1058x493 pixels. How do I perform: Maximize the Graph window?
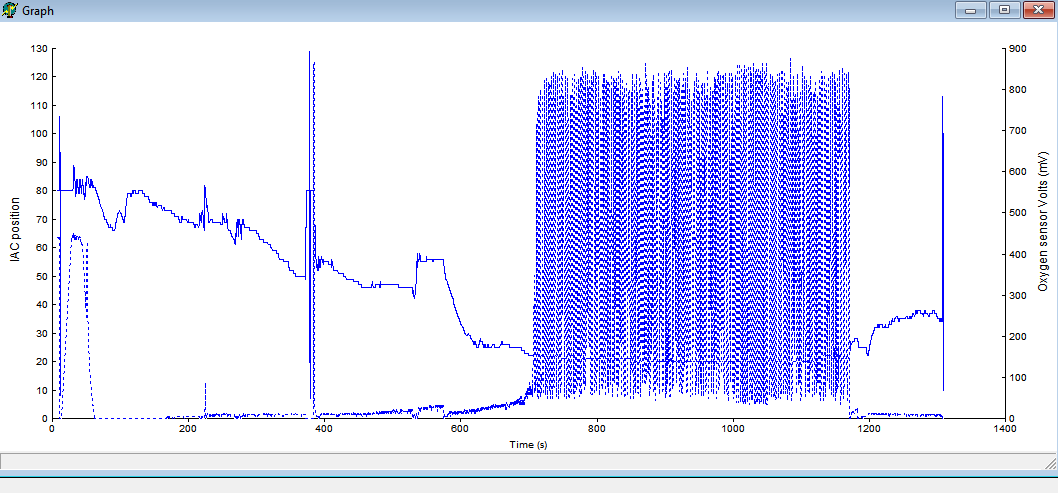point(1005,10)
